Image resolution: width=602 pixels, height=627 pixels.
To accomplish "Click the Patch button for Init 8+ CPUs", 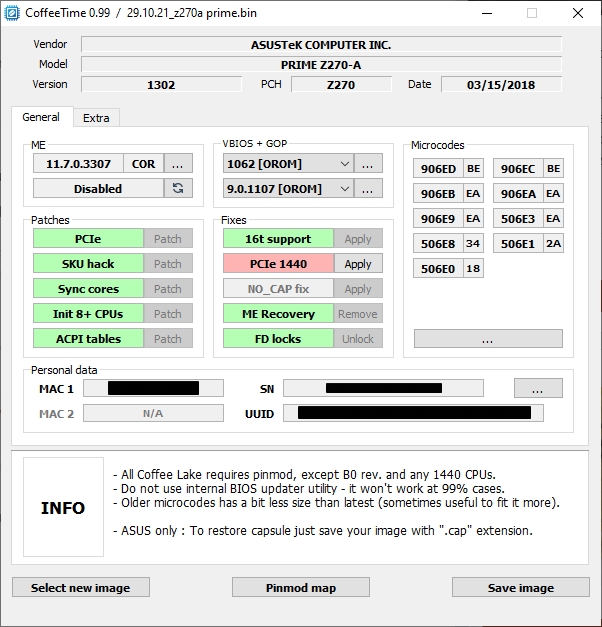I will tap(168, 314).
